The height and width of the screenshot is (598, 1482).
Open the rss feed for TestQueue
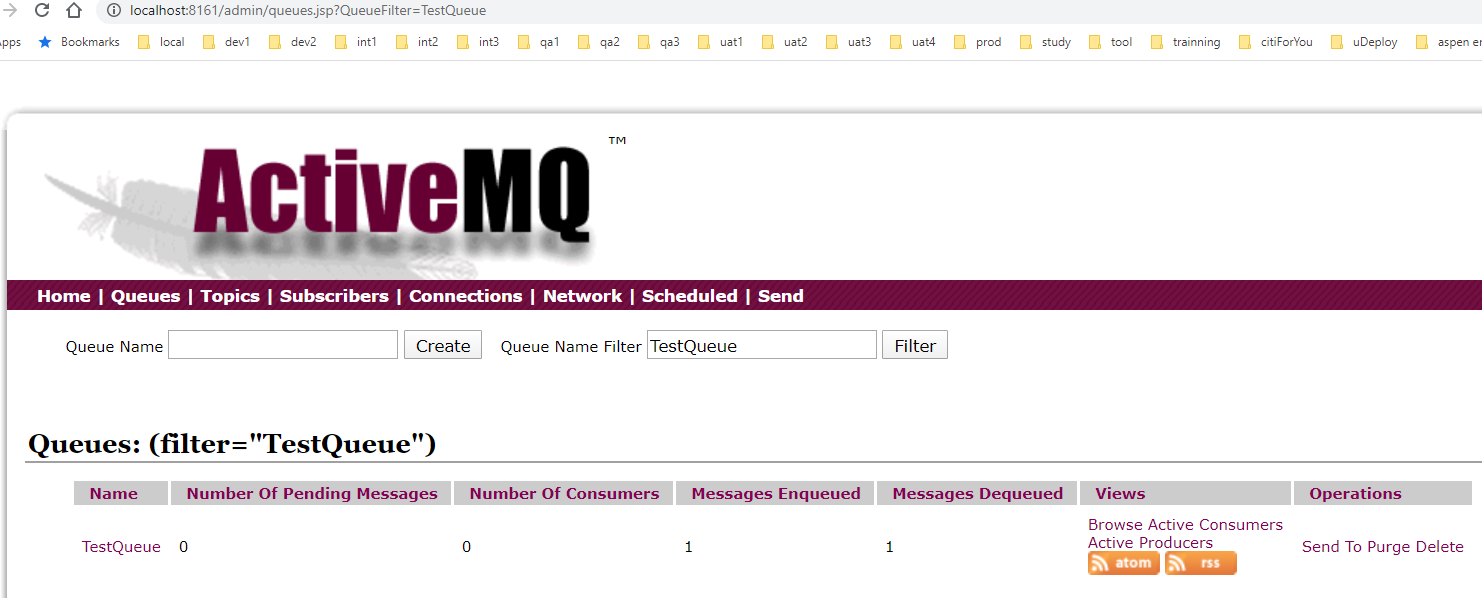(1201, 563)
